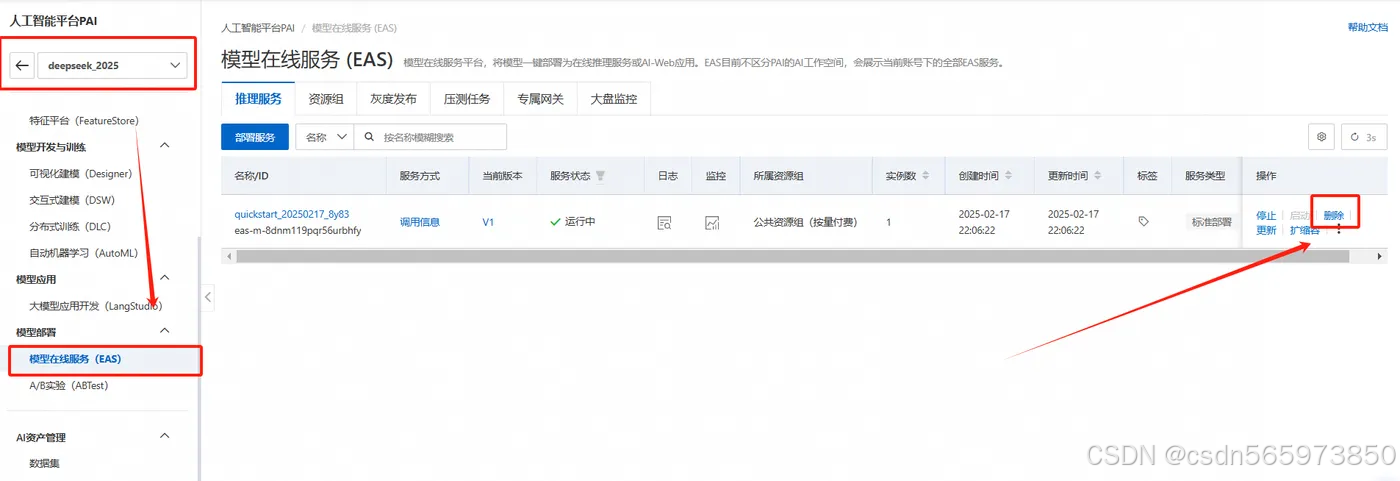Open the deepseek_2025 workspace dropdown

tap(112, 65)
